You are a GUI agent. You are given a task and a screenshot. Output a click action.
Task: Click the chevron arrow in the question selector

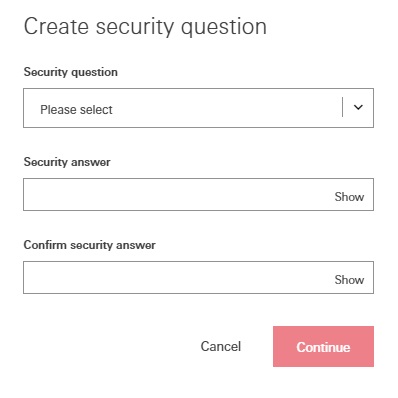pyautogui.click(x=358, y=107)
